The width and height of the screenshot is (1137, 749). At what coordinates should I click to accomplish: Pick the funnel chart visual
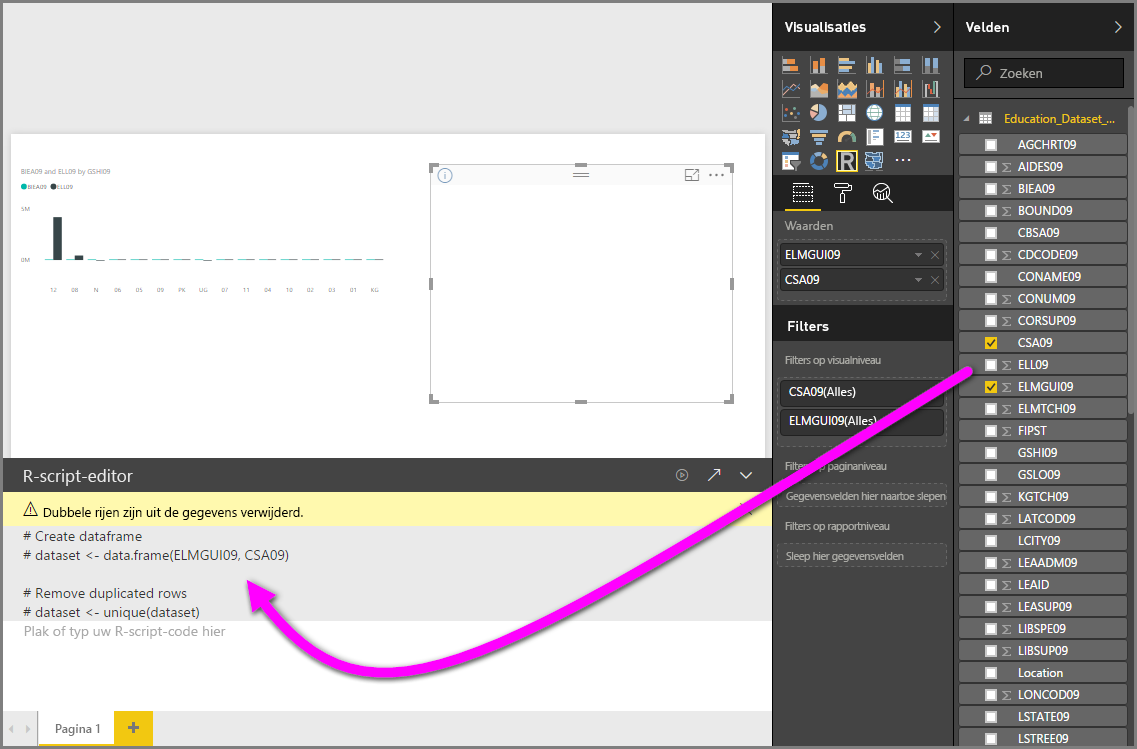(x=819, y=137)
